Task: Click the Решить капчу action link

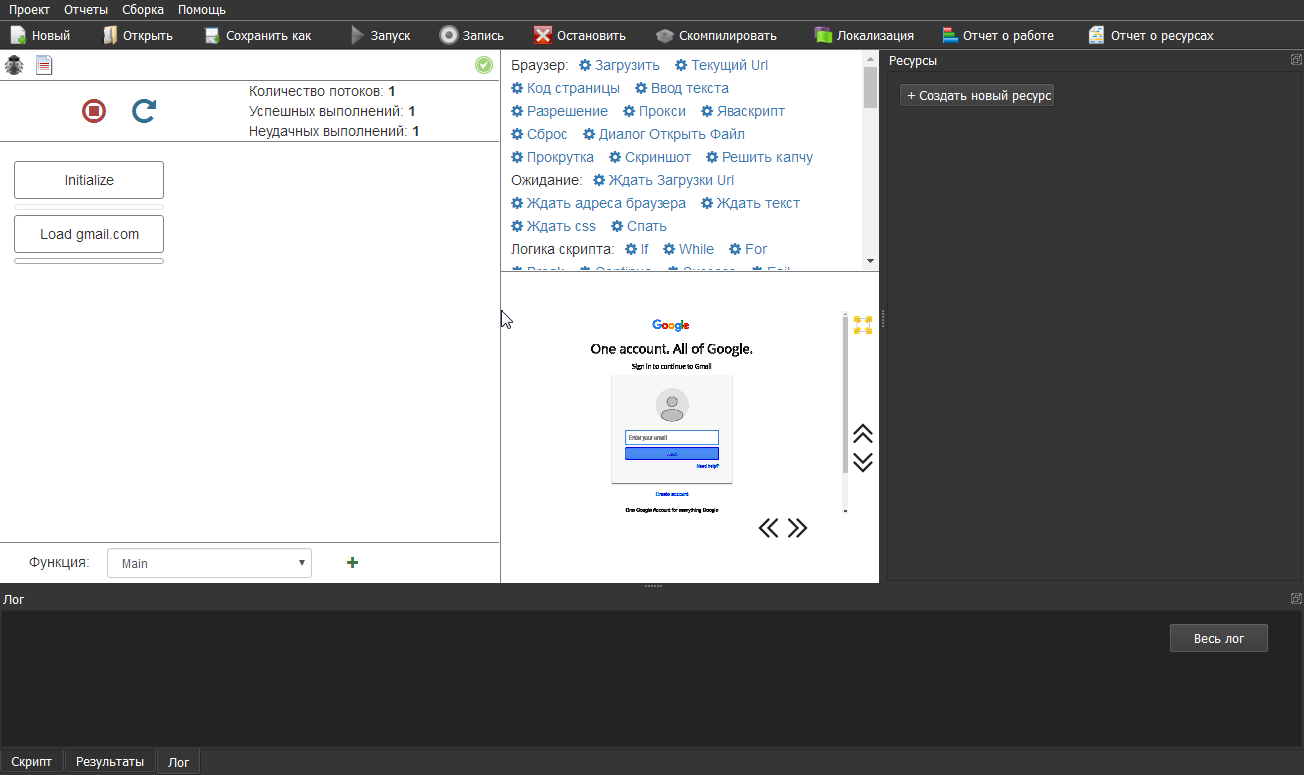Action: click(767, 157)
